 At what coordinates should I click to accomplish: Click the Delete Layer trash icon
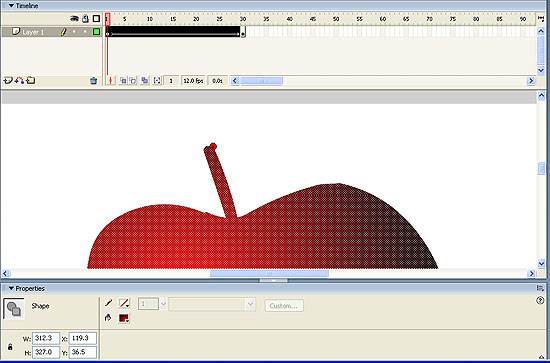[93, 81]
